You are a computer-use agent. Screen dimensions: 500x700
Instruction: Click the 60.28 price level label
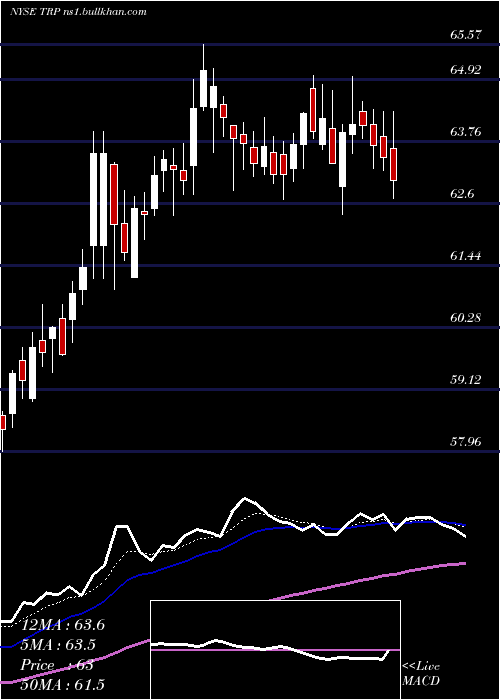click(465, 318)
